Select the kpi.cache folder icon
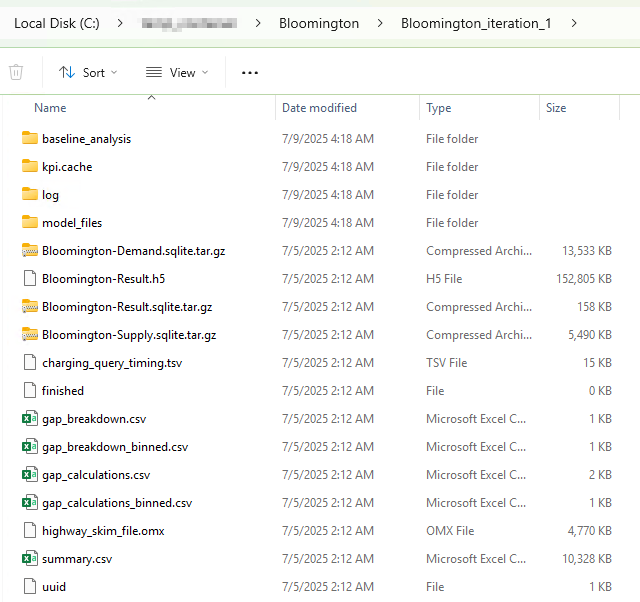 tap(30, 166)
